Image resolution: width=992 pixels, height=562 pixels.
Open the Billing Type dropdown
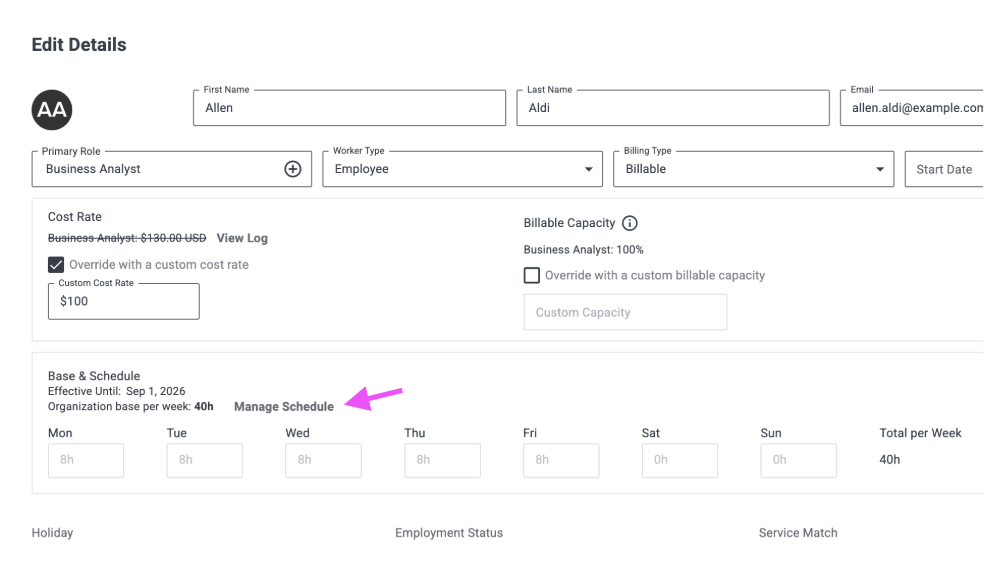coord(753,169)
